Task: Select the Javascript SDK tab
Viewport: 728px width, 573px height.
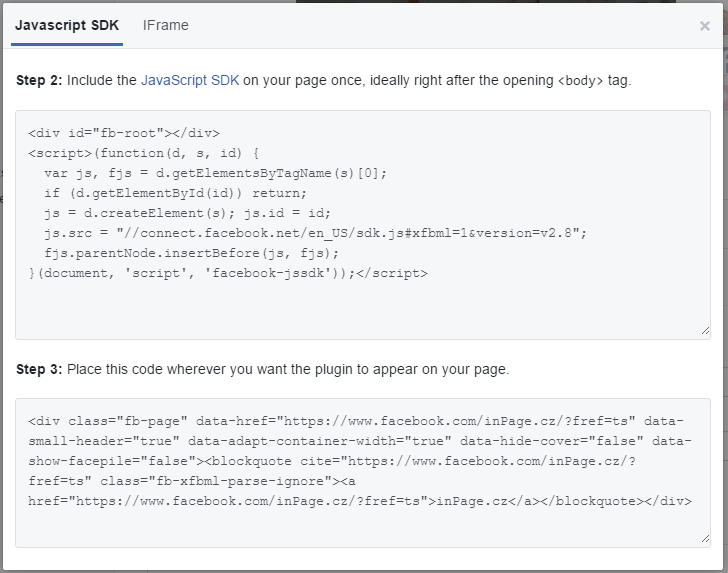Action: click(67, 25)
